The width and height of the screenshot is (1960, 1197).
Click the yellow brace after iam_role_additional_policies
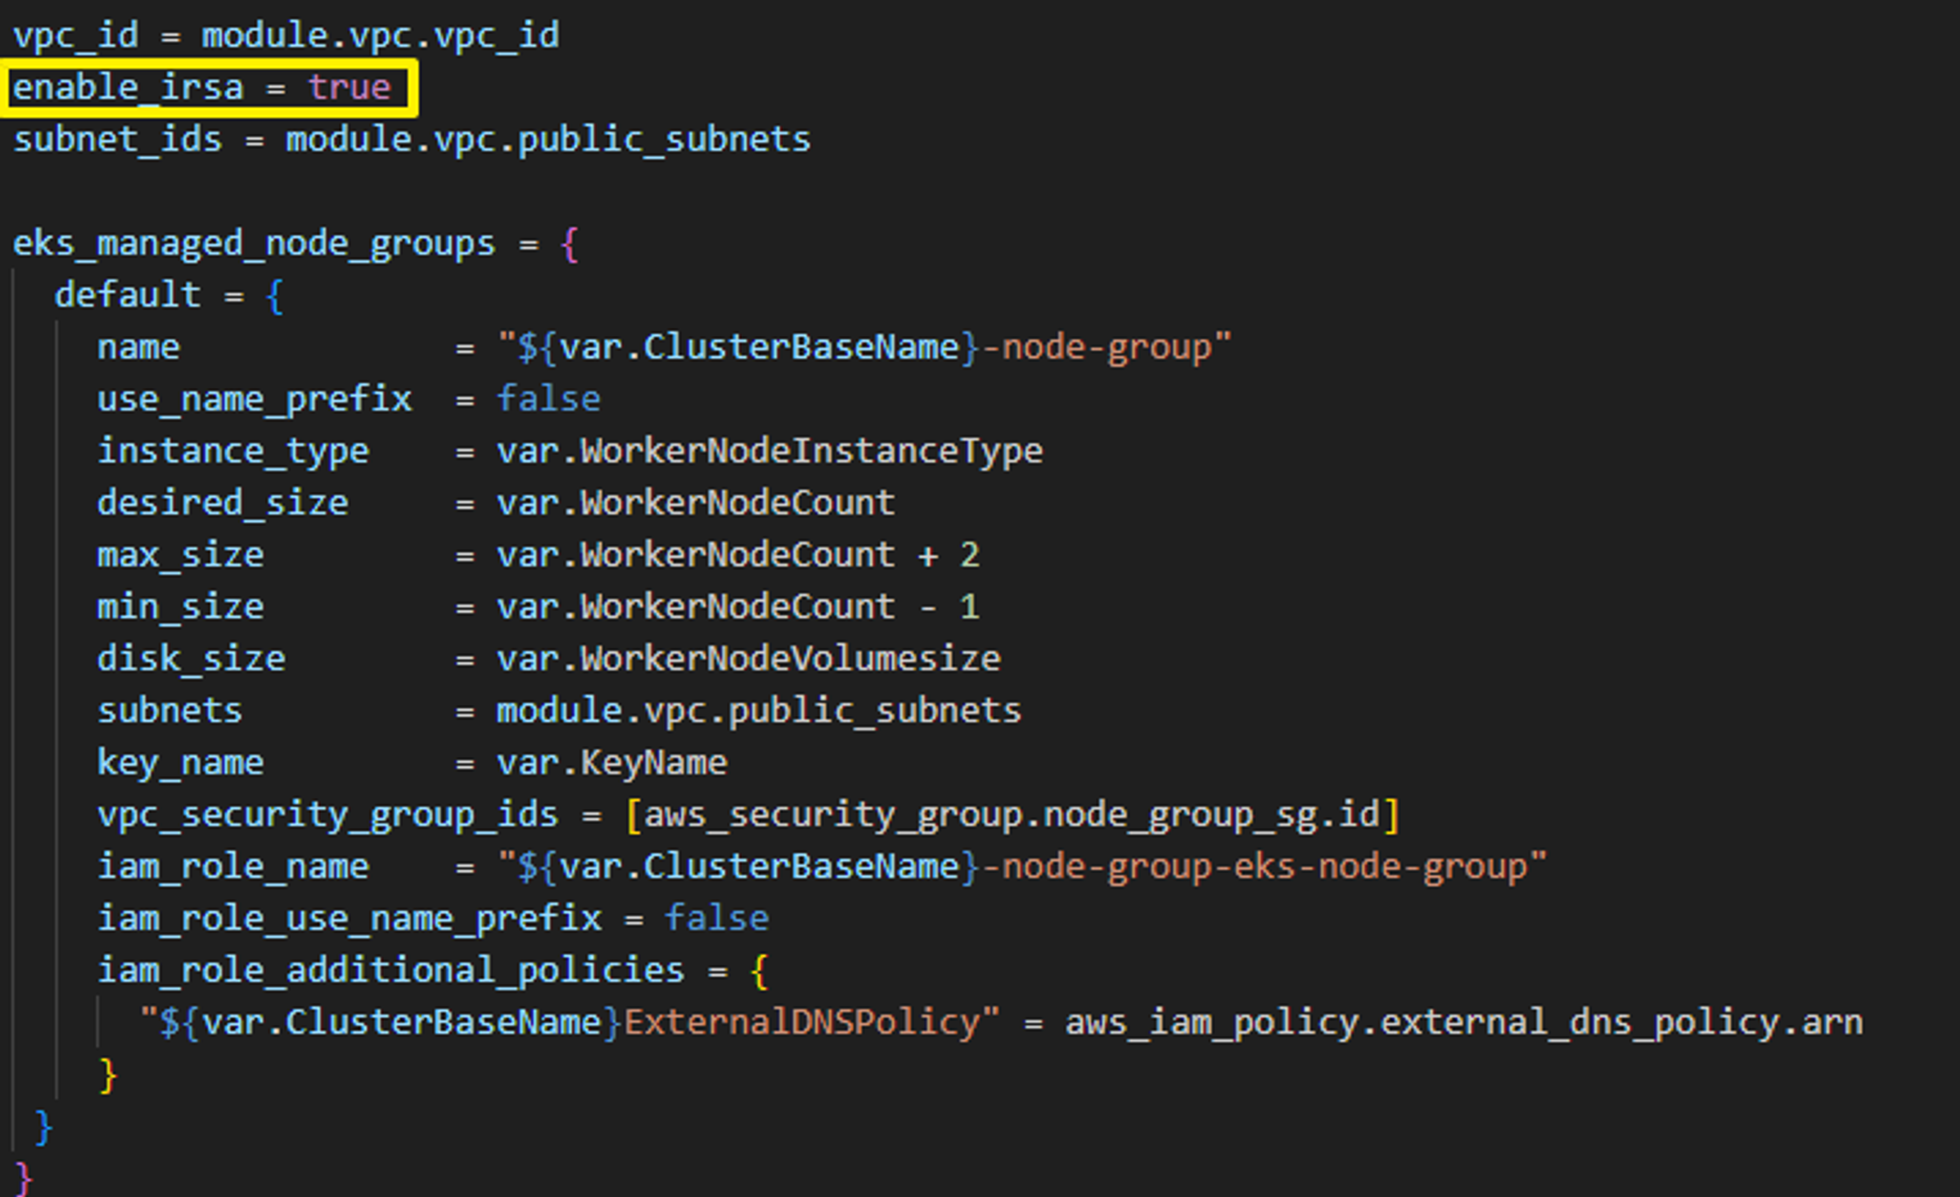click(759, 971)
